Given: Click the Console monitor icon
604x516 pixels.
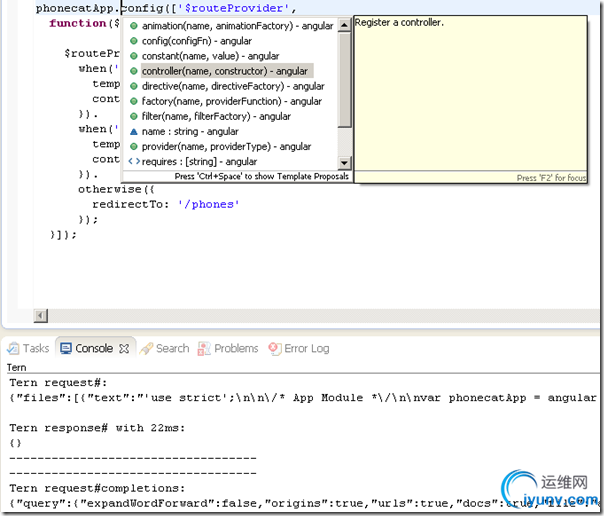Looking at the screenshot, I should (66, 348).
